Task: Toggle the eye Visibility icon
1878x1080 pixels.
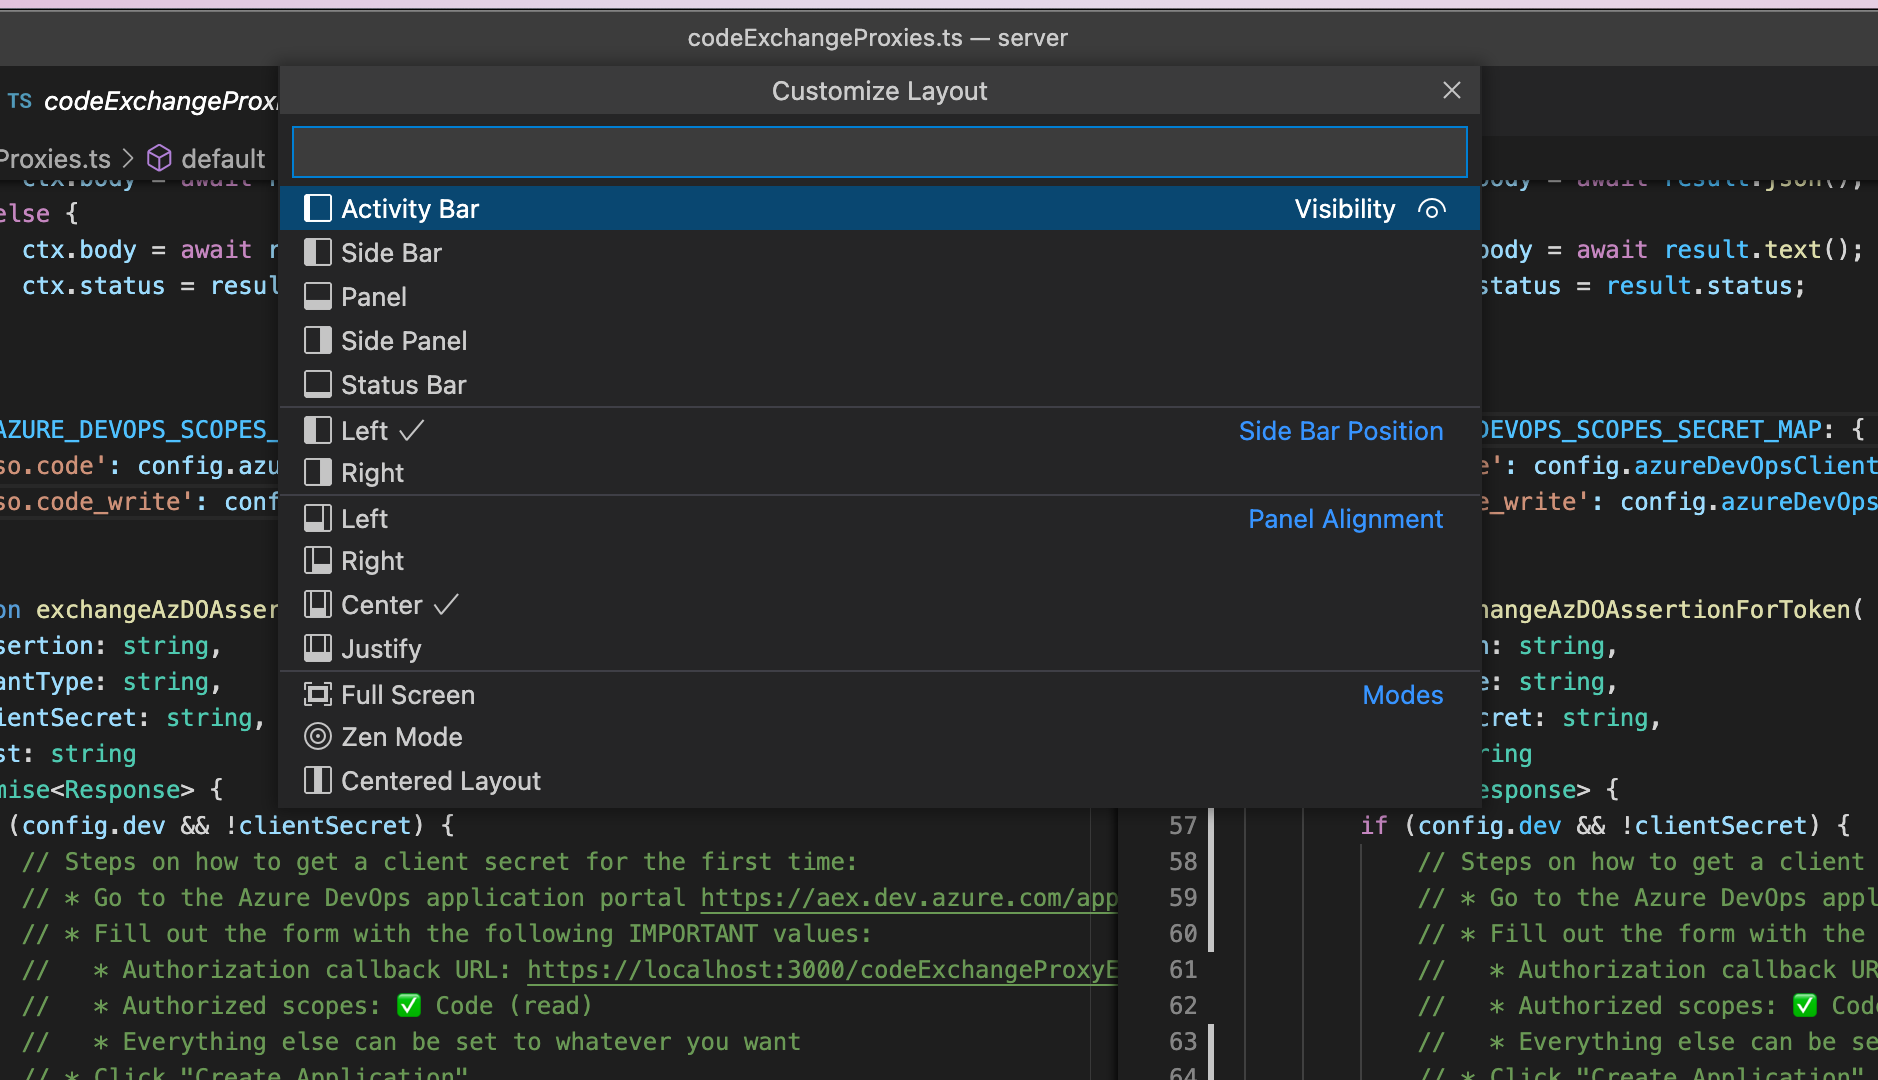Action: coord(1432,208)
